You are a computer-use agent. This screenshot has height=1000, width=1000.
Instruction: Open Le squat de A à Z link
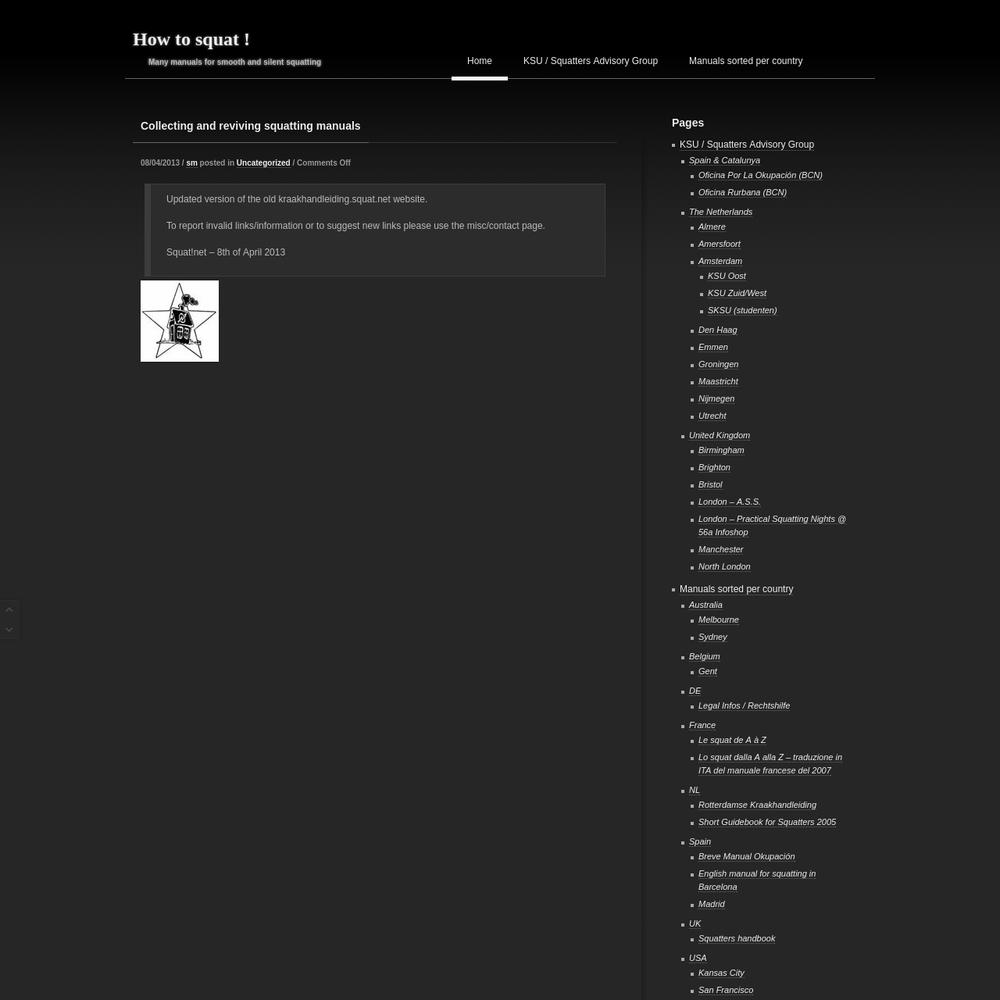(732, 740)
